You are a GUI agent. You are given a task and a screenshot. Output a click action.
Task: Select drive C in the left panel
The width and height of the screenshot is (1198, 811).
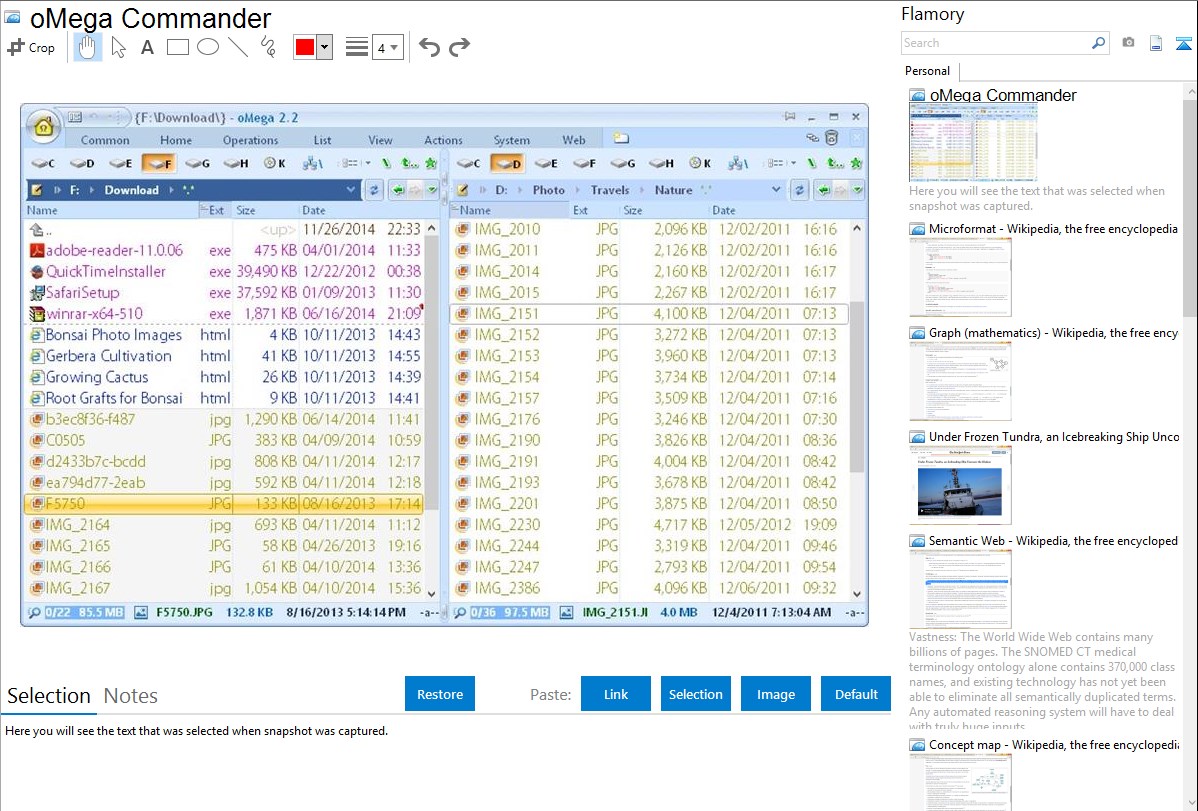coord(43,163)
